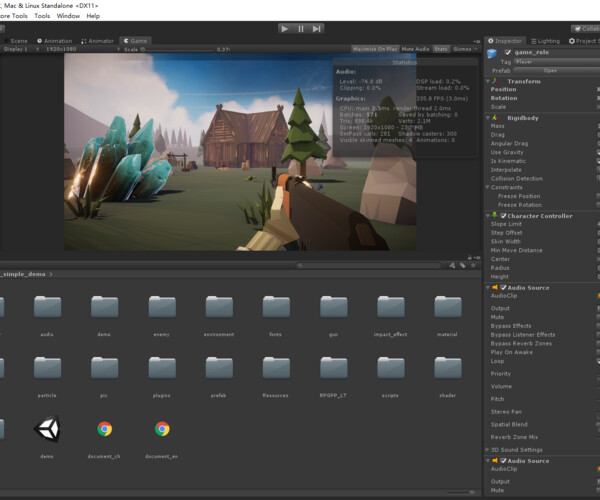Disable the Character Controller component checkbox
Screen dimensions: 600x500
pos(504,216)
